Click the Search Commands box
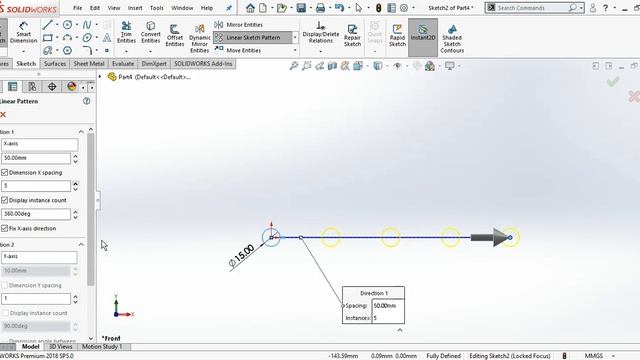The height and width of the screenshot is (360, 640). tap(535, 8)
